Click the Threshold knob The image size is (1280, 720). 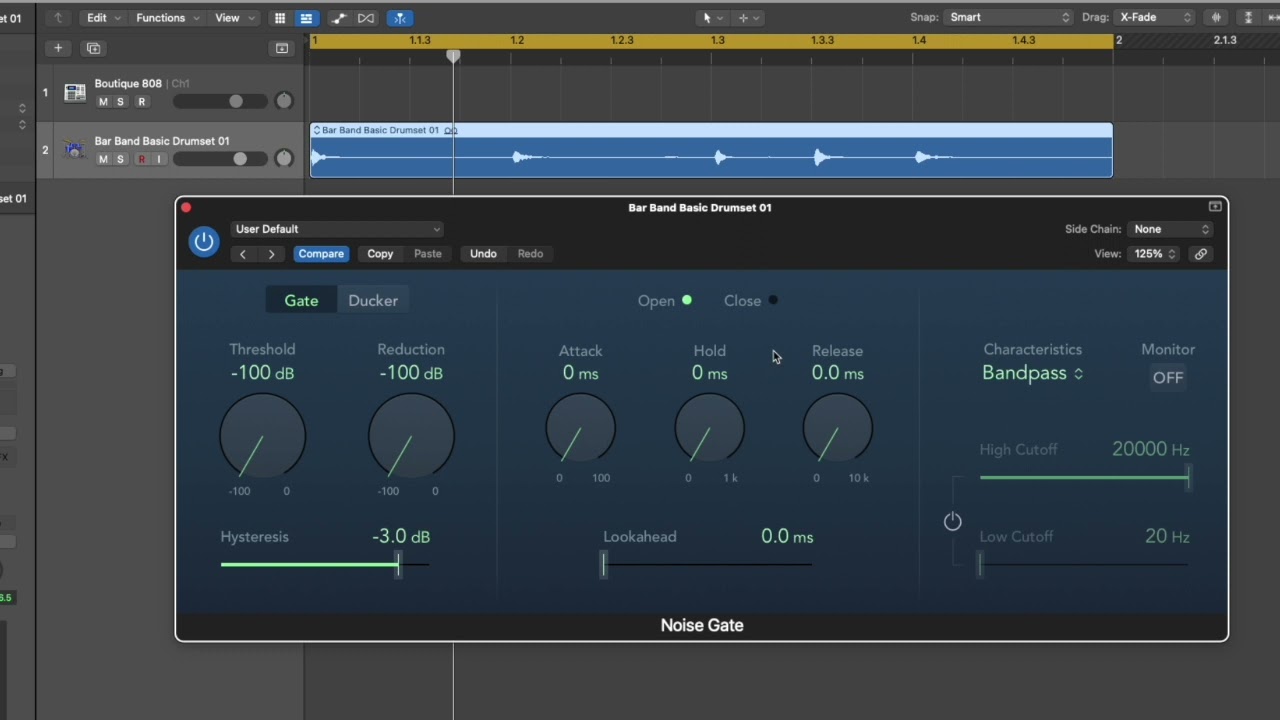[x=262, y=435]
